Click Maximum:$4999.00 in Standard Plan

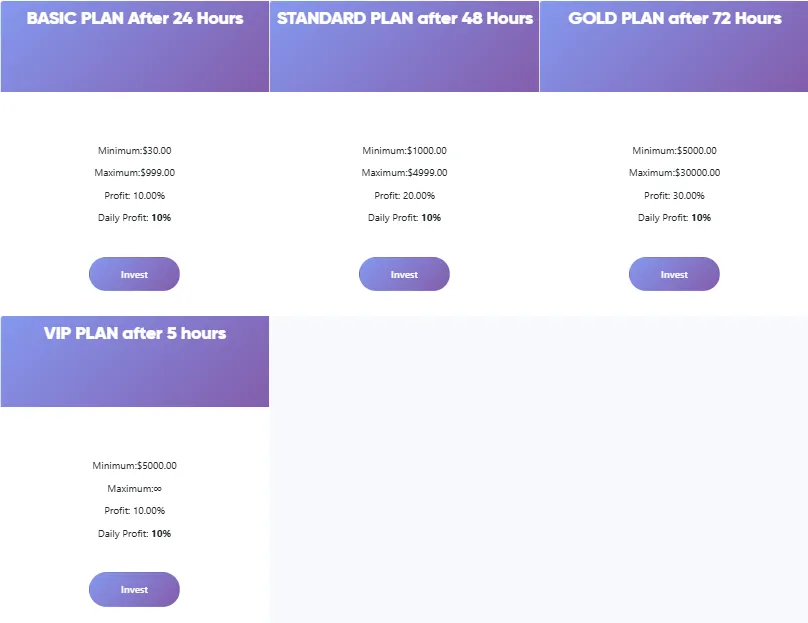point(404,173)
